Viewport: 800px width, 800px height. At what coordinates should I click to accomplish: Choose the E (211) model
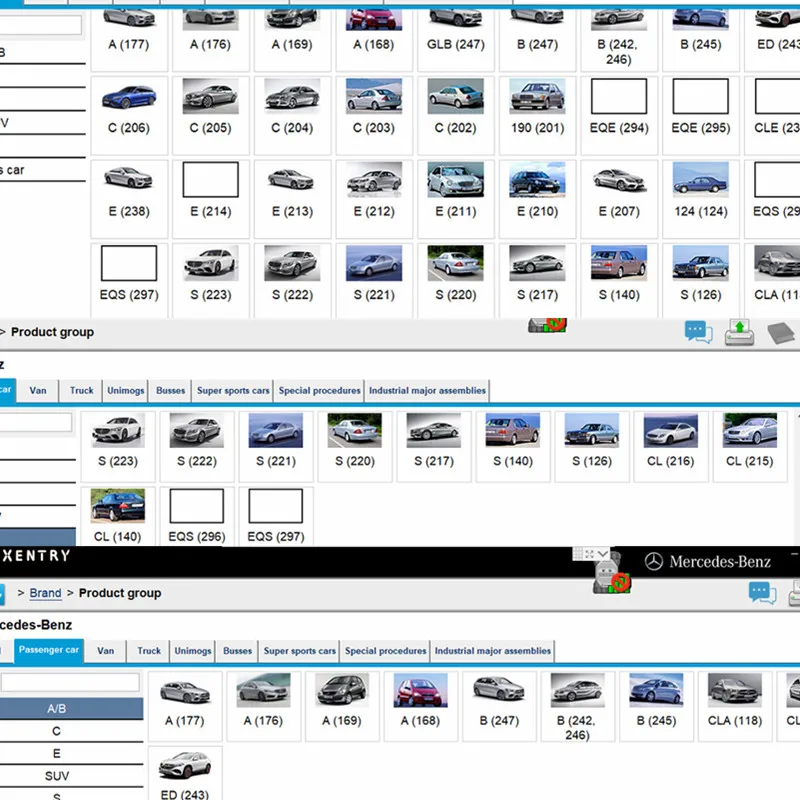coord(456,199)
